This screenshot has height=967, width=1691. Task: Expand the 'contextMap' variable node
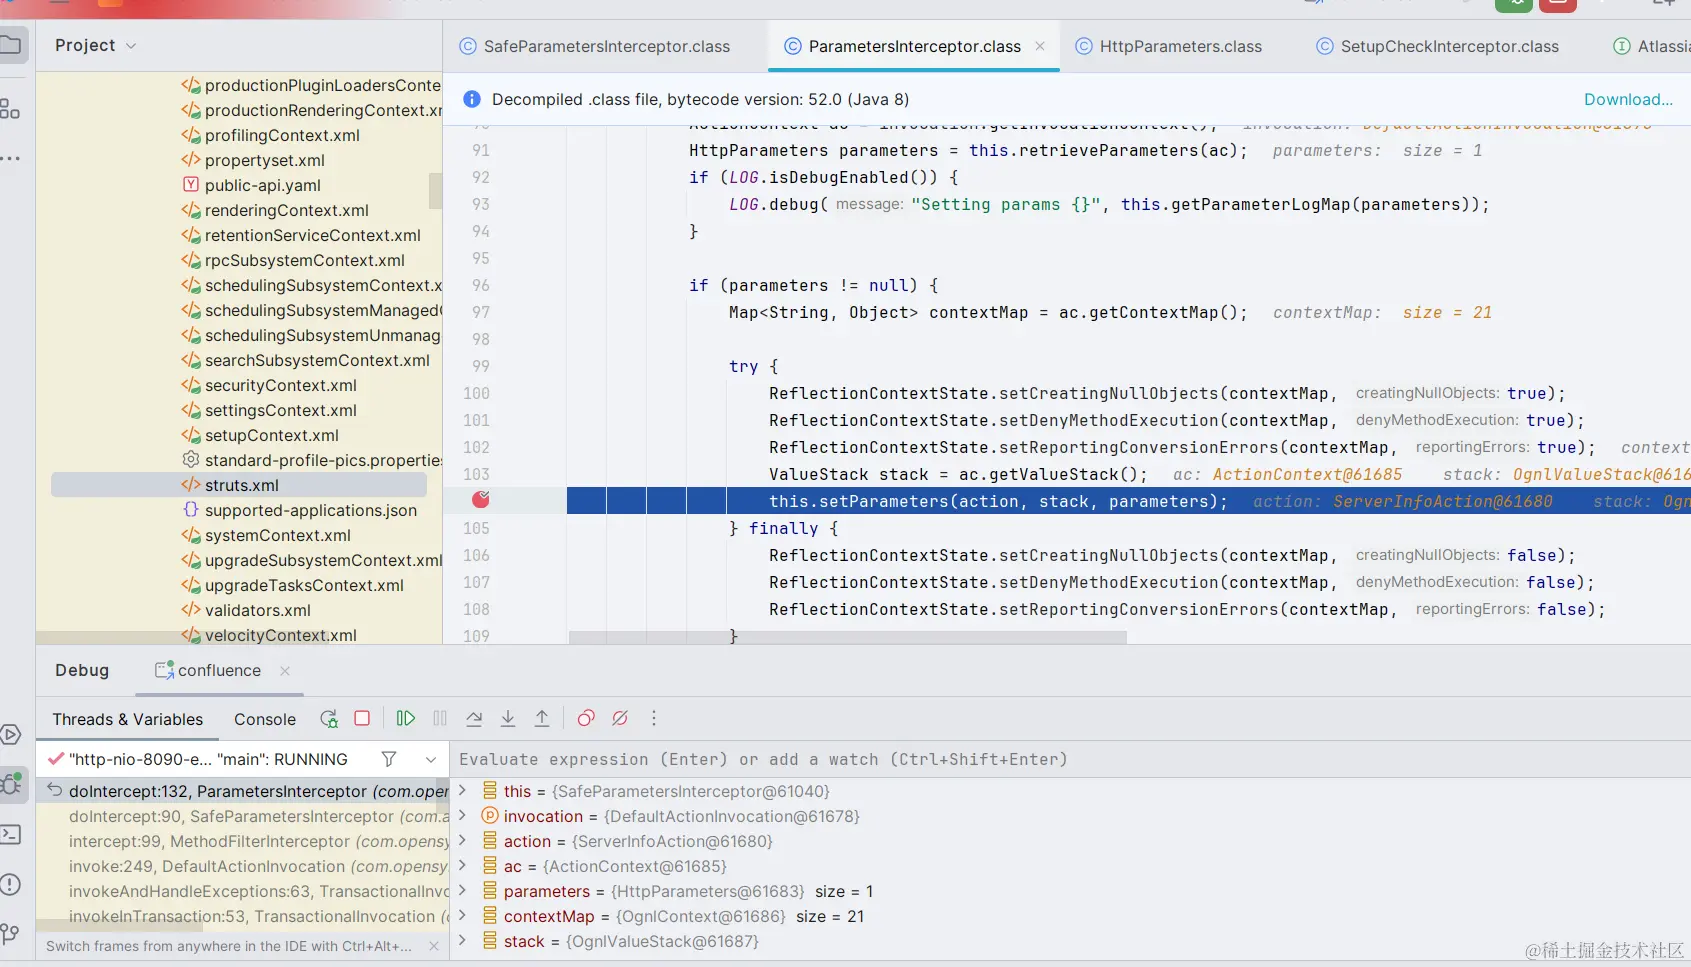(463, 916)
